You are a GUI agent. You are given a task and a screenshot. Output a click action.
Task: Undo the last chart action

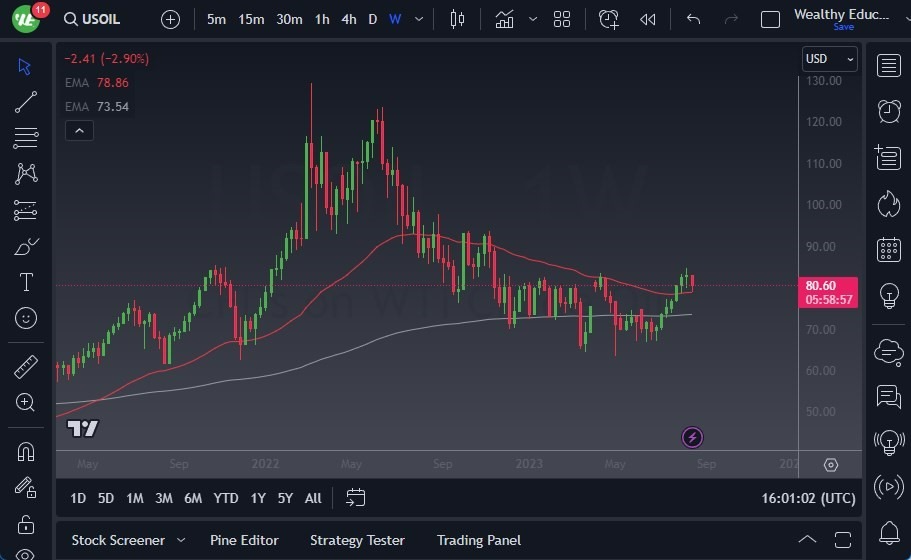[x=693, y=19]
